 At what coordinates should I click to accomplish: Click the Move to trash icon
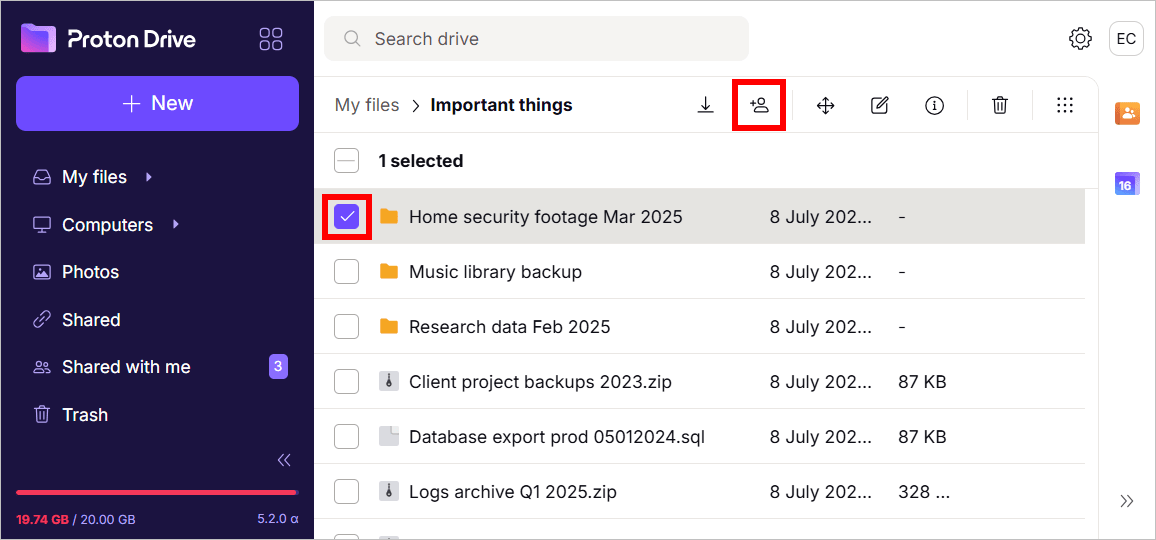(1000, 105)
